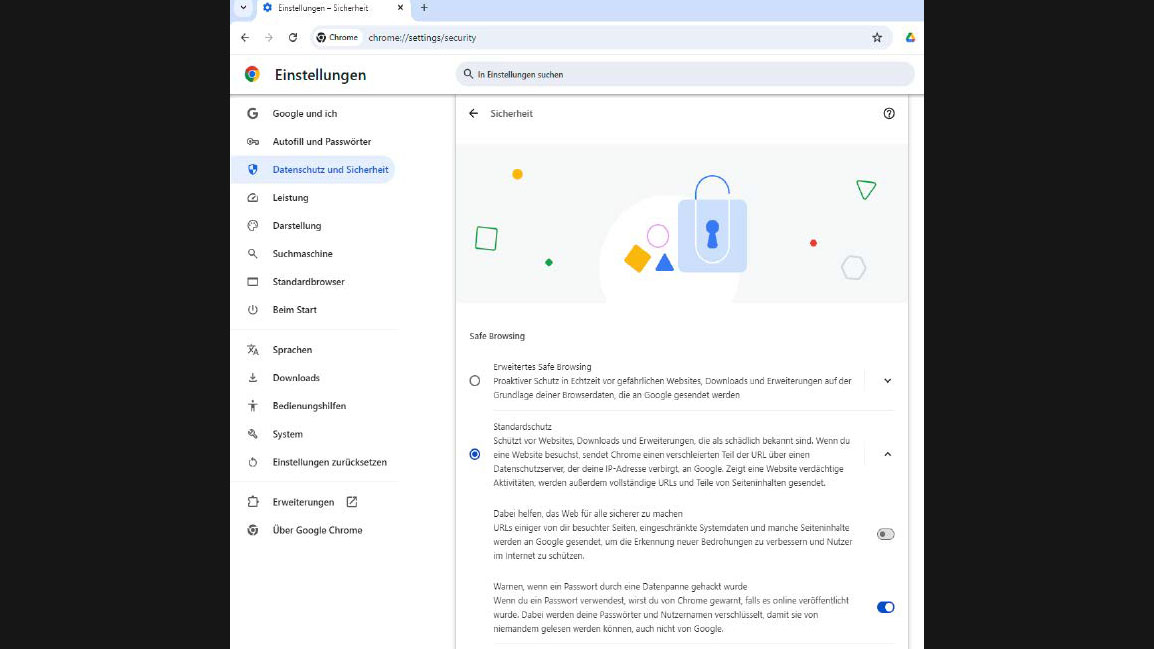
Task: Select Autofill und Passwörter in the sidebar
Action: tap(322, 141)
